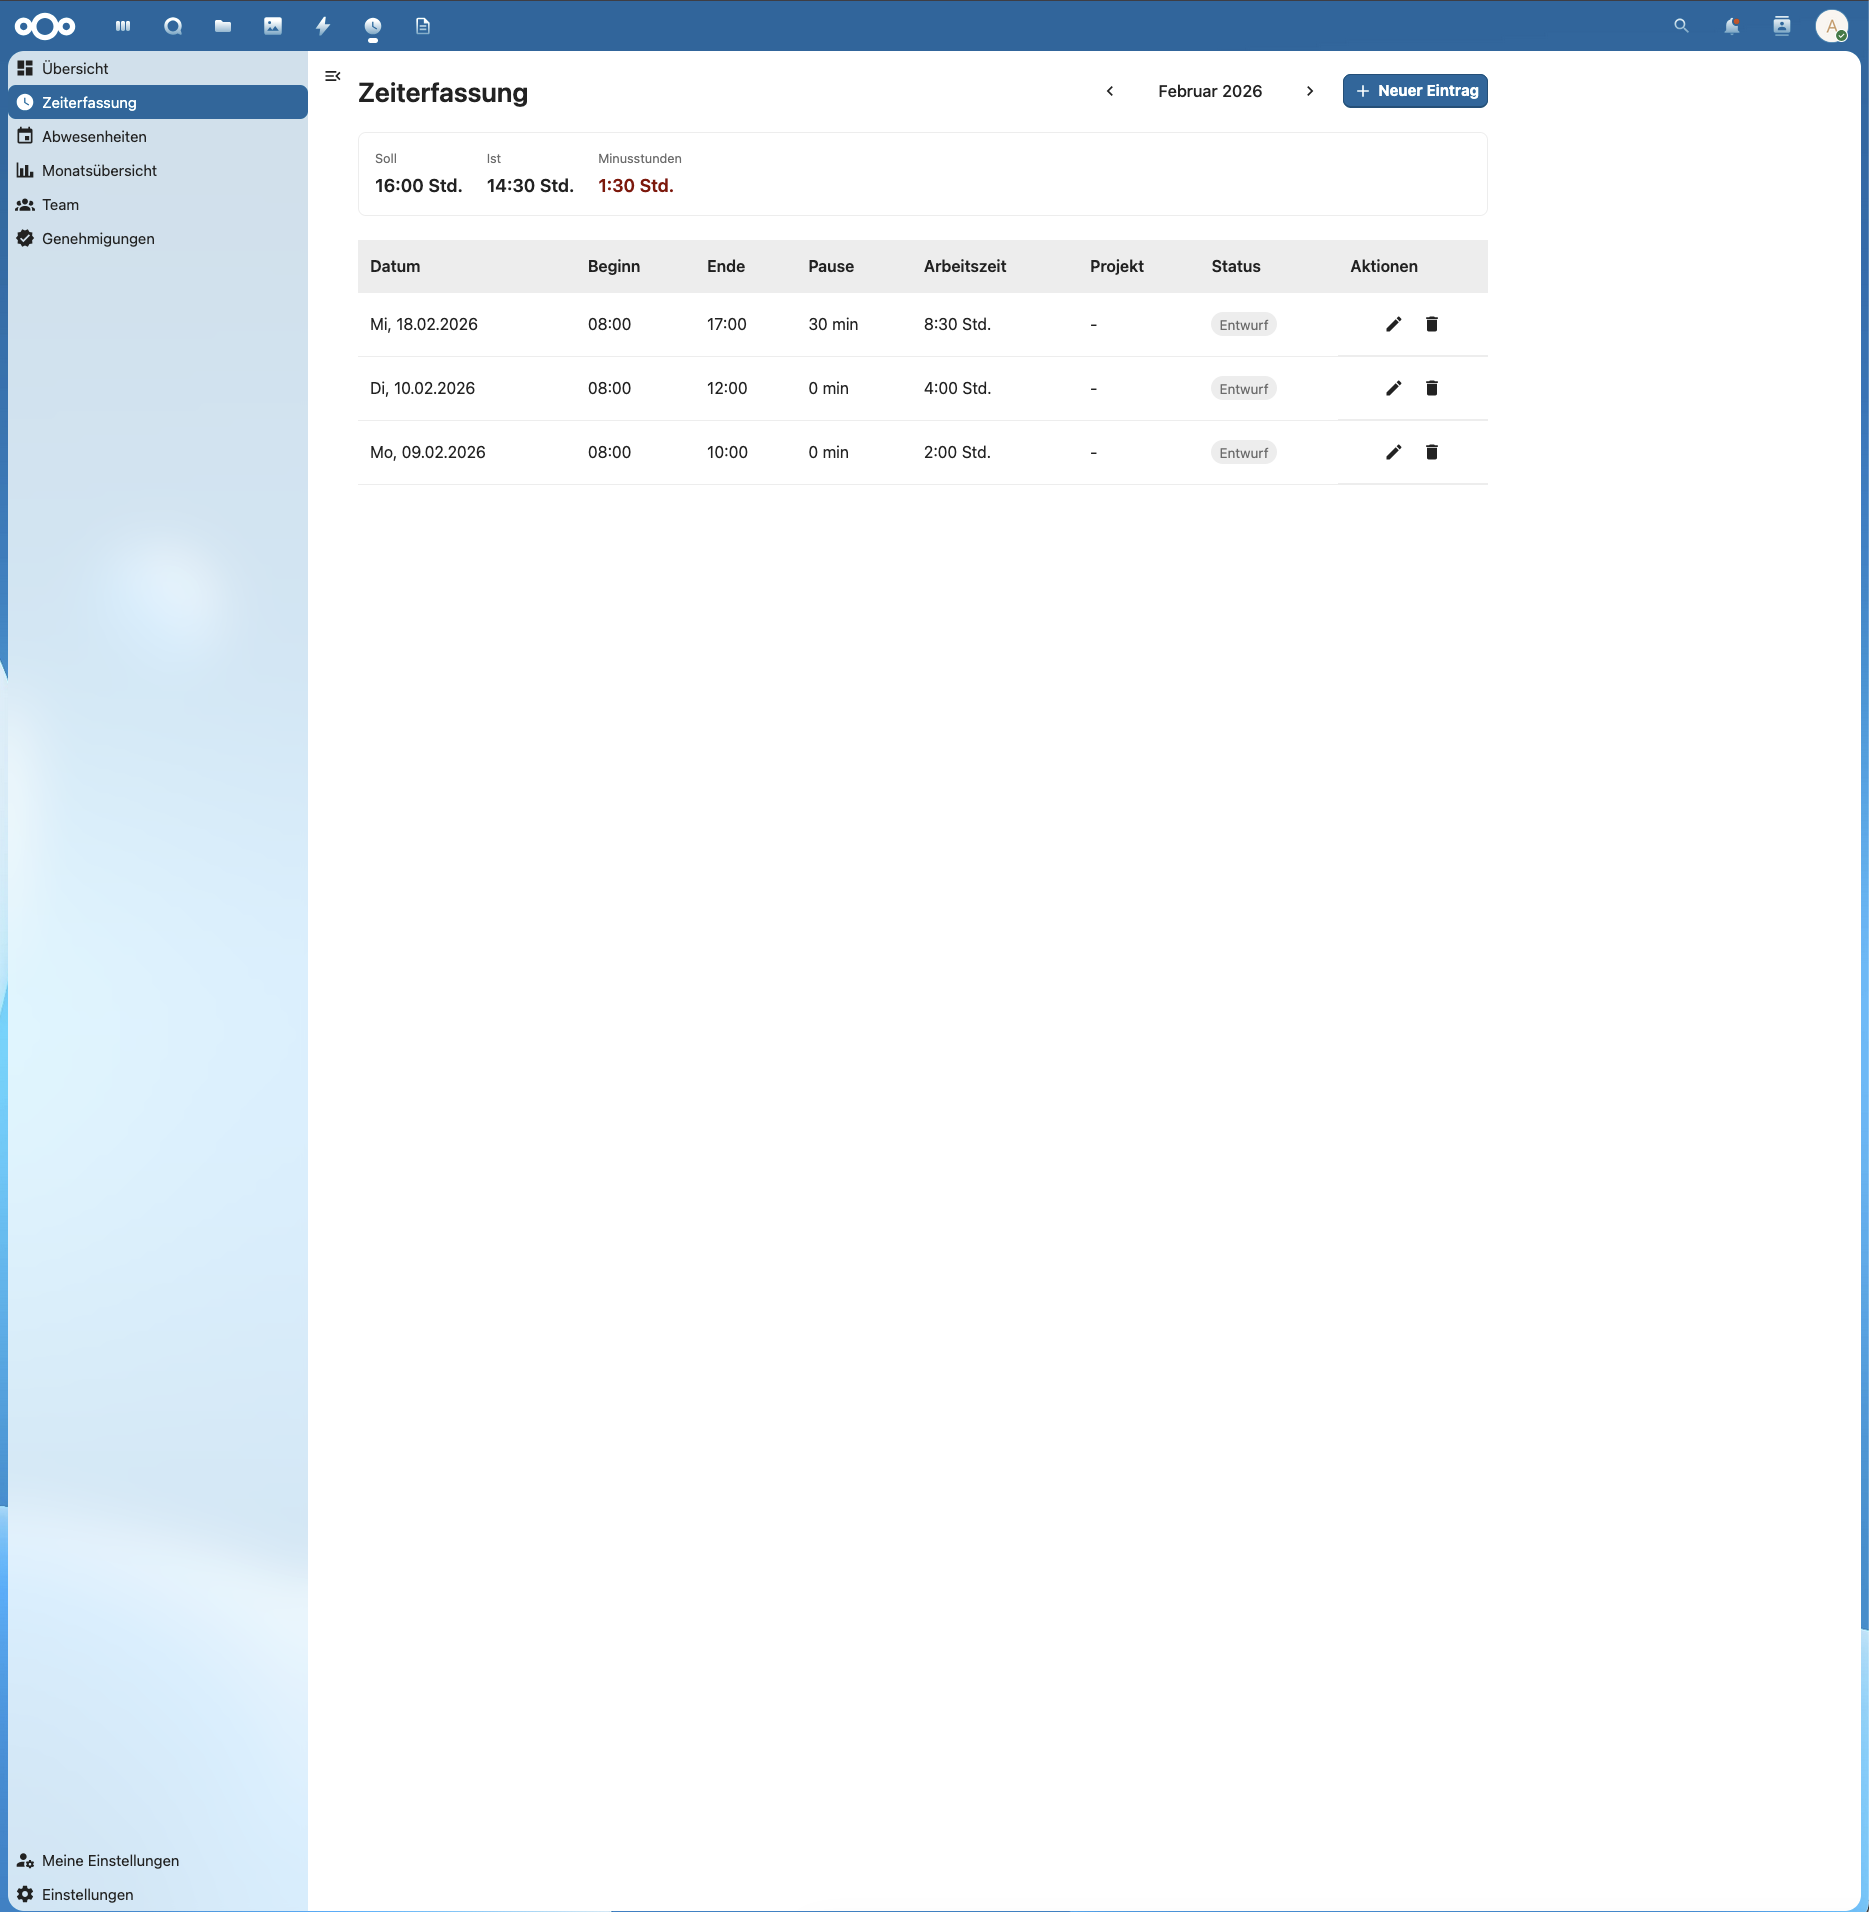Open the Talk app icon
The width and height of the screenshot is (1869, 1912).
click(x=172, y=26)
